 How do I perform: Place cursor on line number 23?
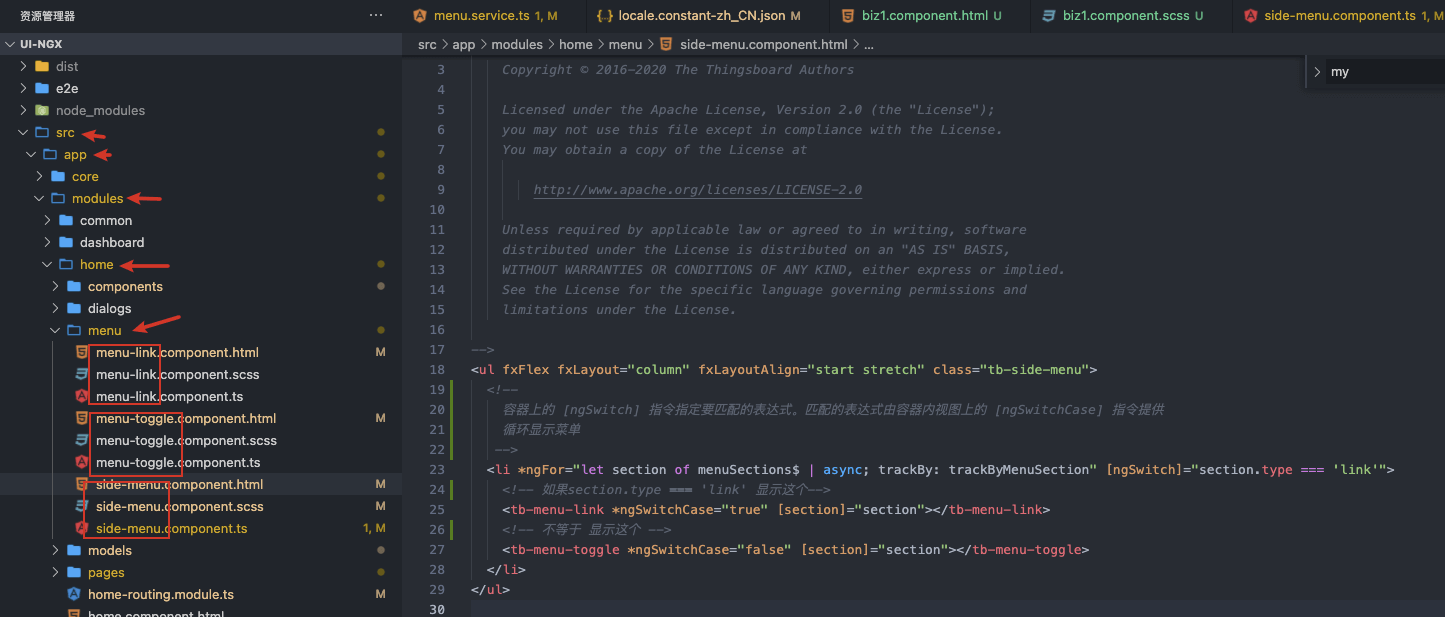pos(436,469)
